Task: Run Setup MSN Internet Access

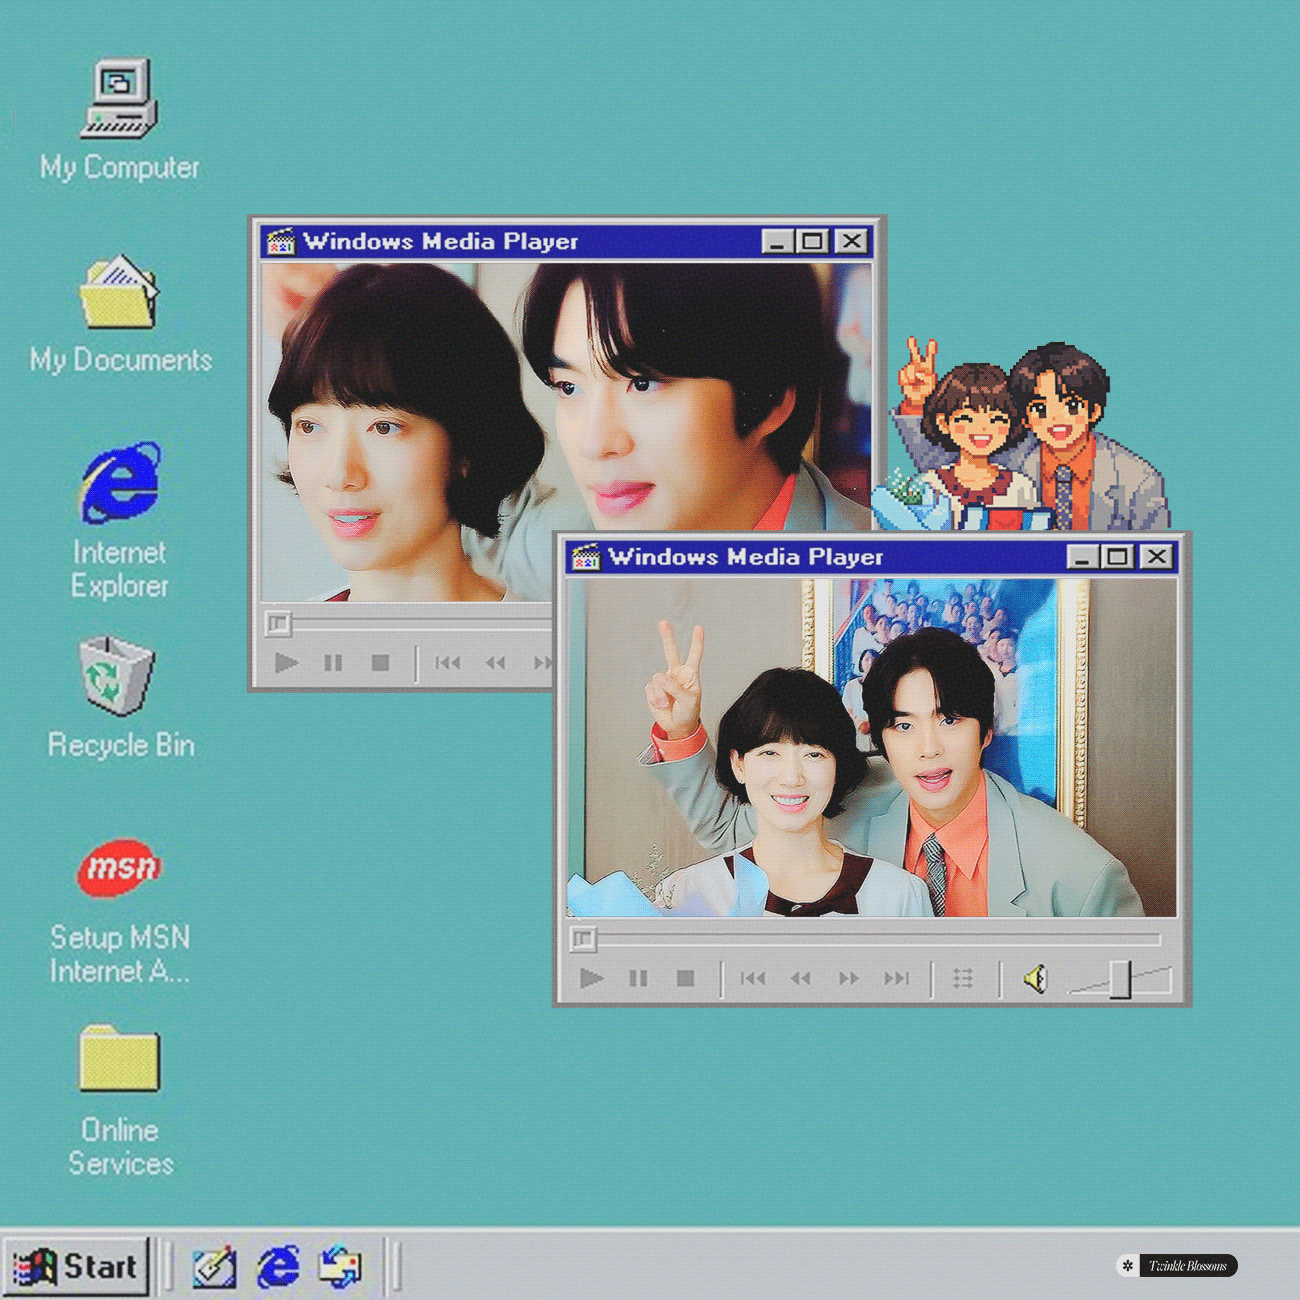Action: coord(122,867)
